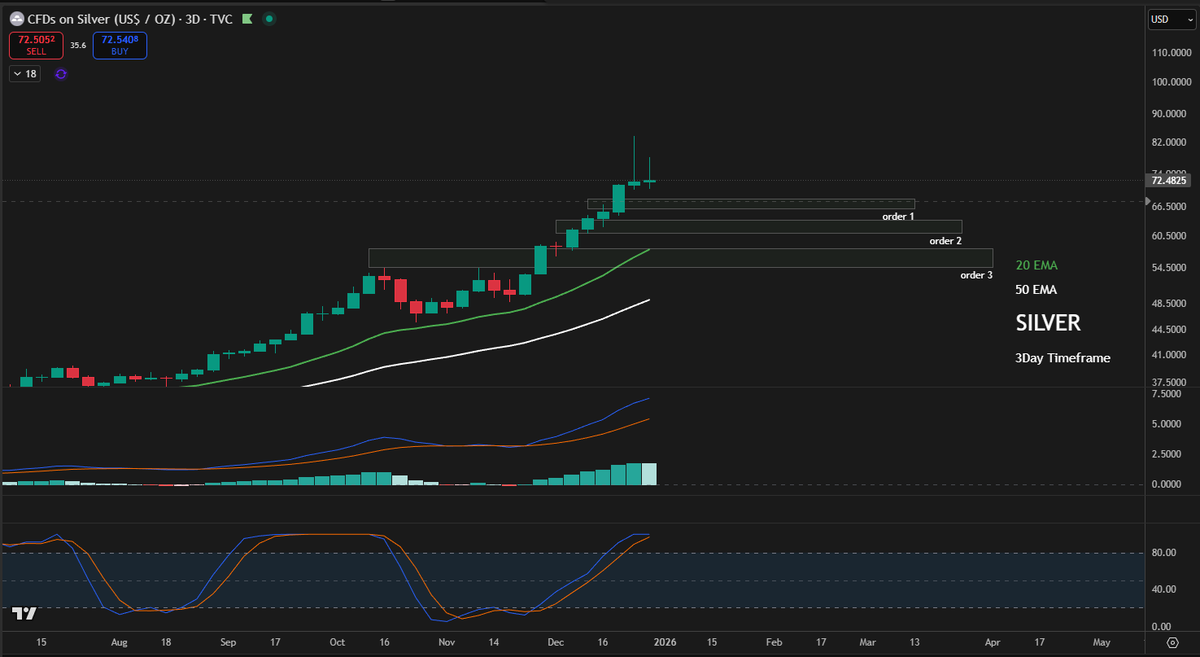Expand the order quantity 18 selector
This screenshot has height=657, width=1200.
pyautogui.click(x=24, y=73)
